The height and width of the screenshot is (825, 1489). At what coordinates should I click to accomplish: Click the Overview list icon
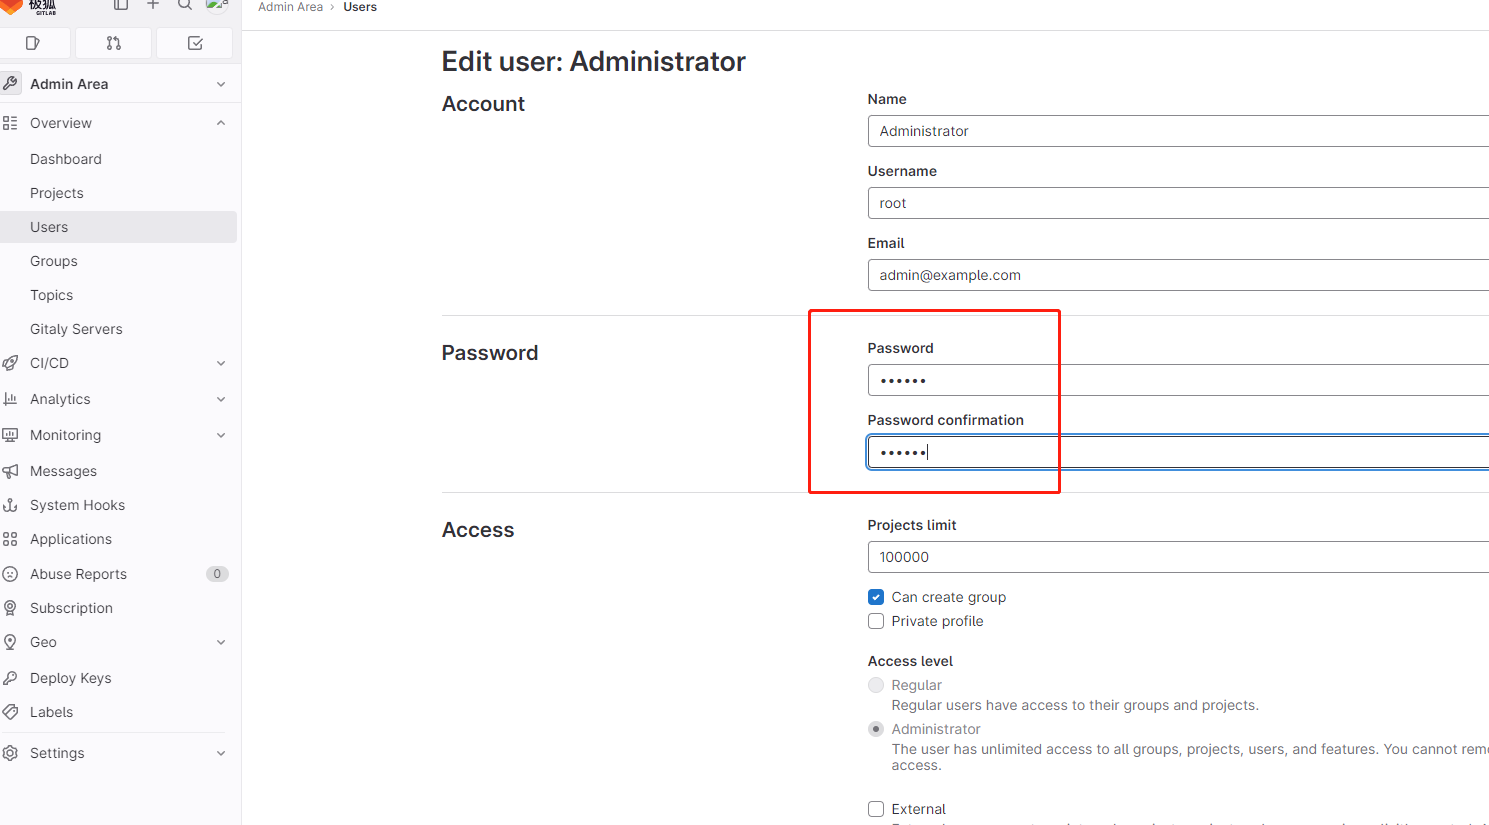tap(10, 123)
